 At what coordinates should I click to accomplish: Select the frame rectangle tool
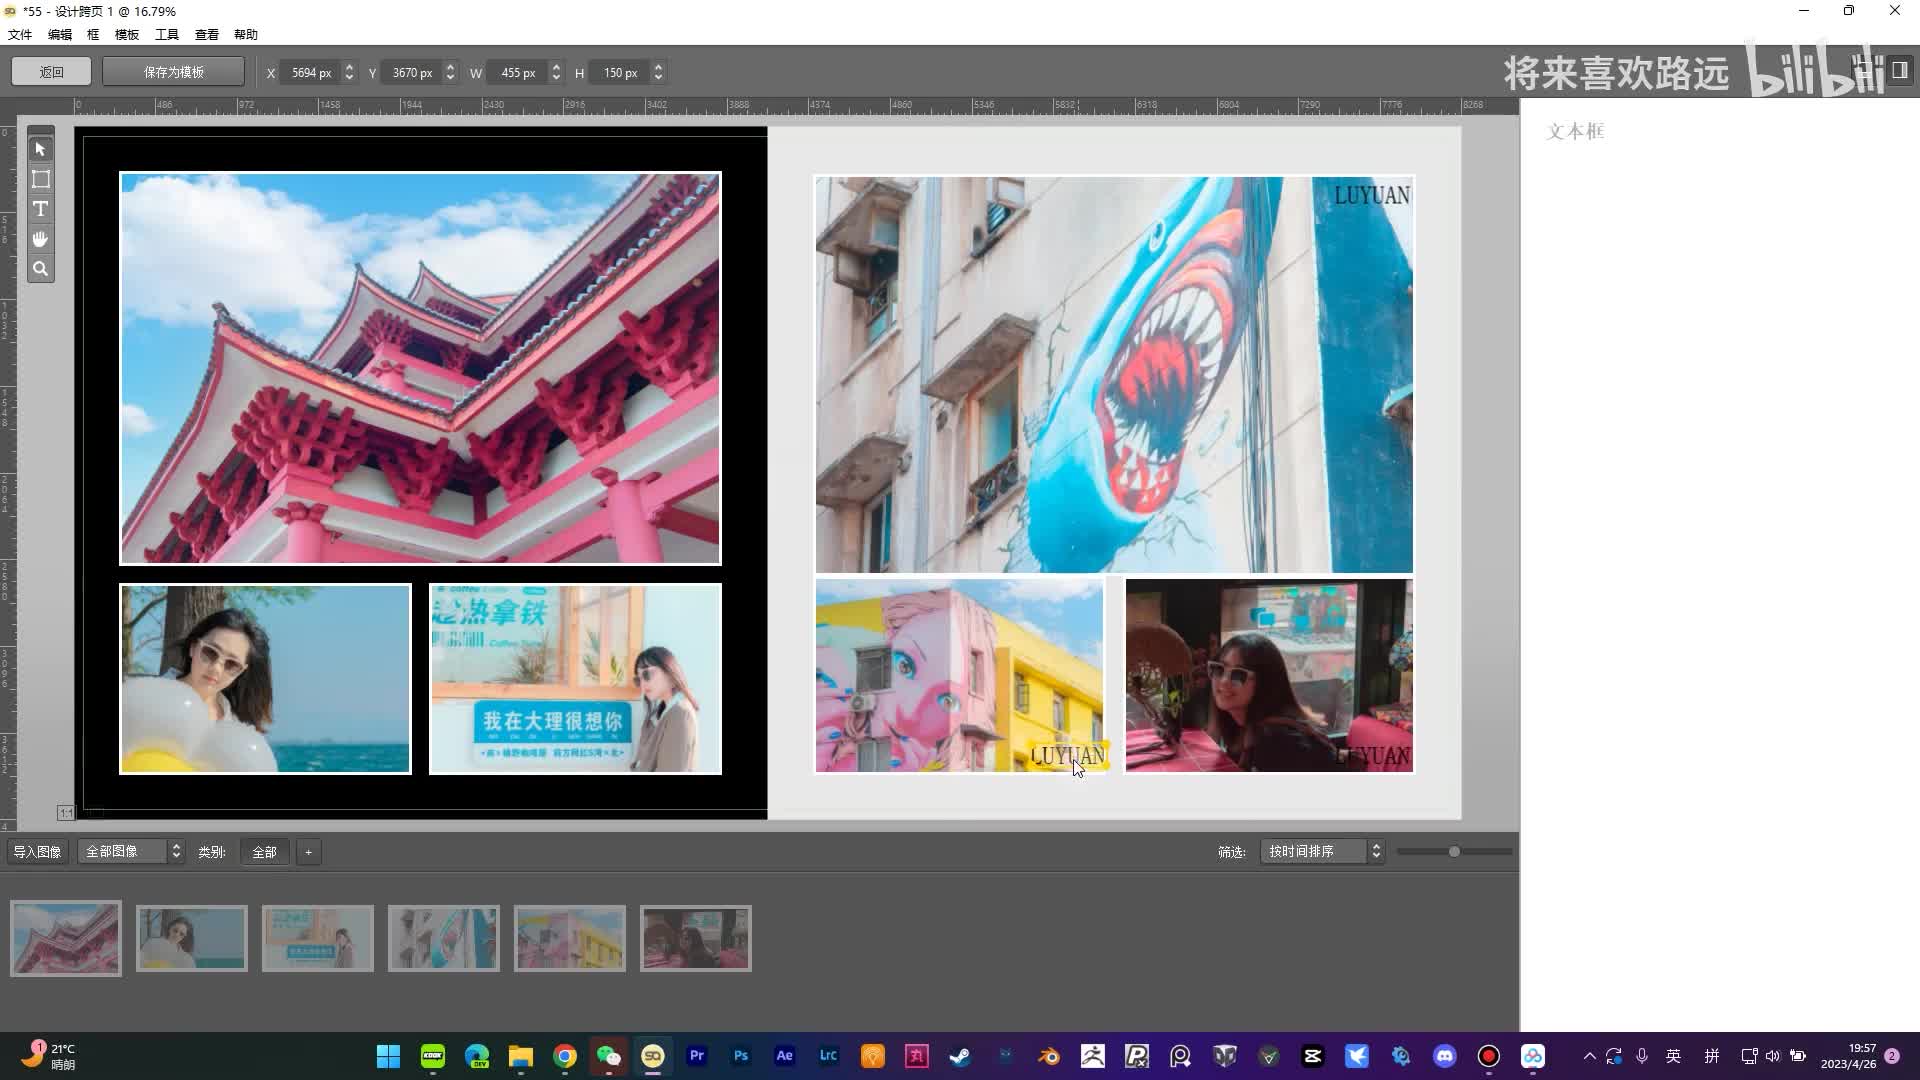pyautogui.click(x=40, y=179)
